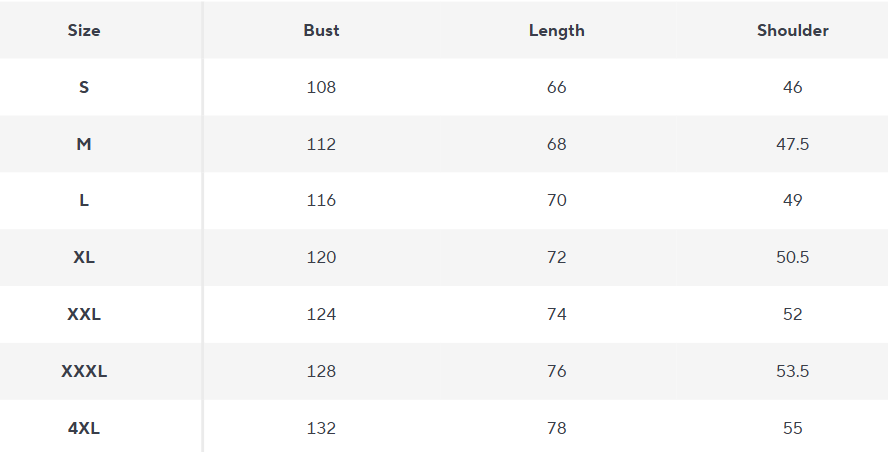Select the XXXL size row label
The width and height of the screenshot is (888, 452).
click(84, 371)
